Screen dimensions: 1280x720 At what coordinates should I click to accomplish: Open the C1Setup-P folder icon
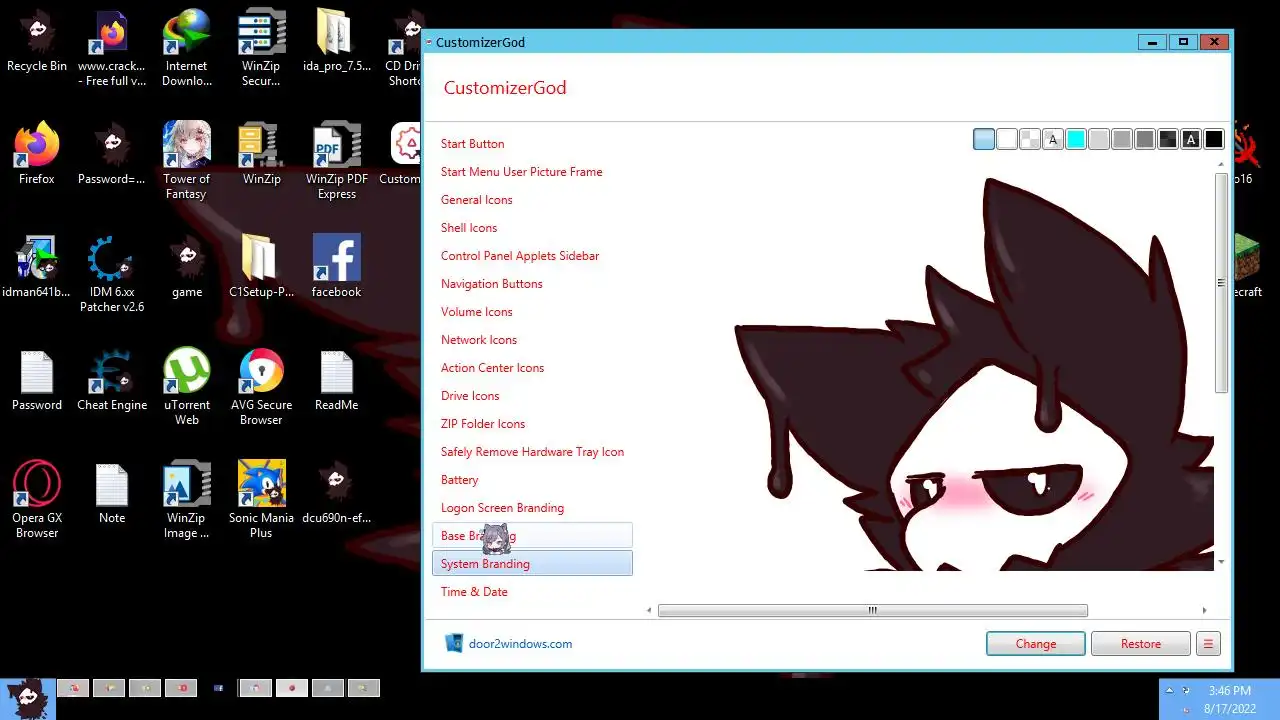[261, 268]
